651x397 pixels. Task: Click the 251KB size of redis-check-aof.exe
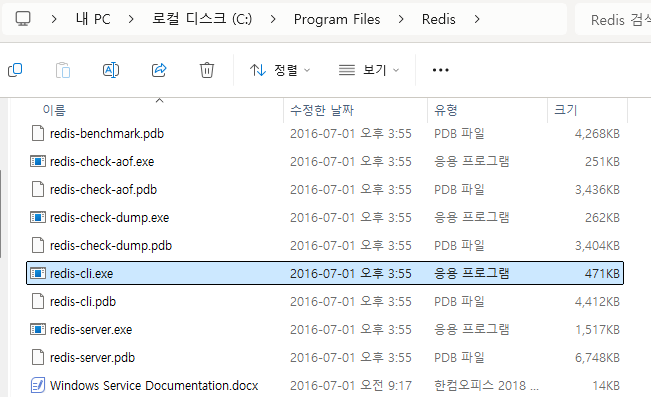tap(602, 162)
